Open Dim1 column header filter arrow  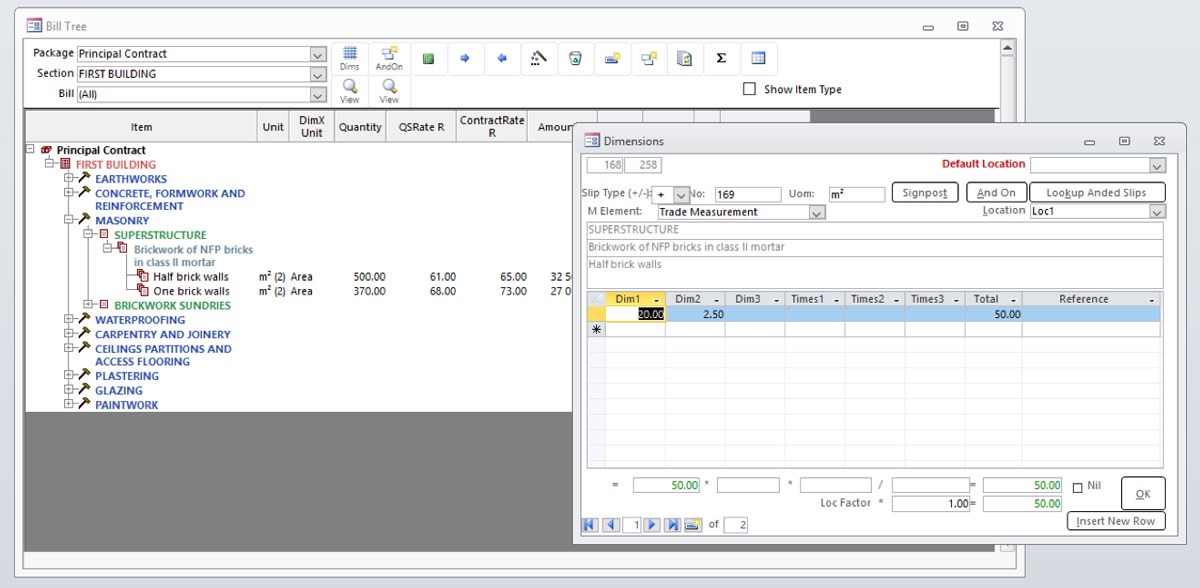[x=657, y=299]
